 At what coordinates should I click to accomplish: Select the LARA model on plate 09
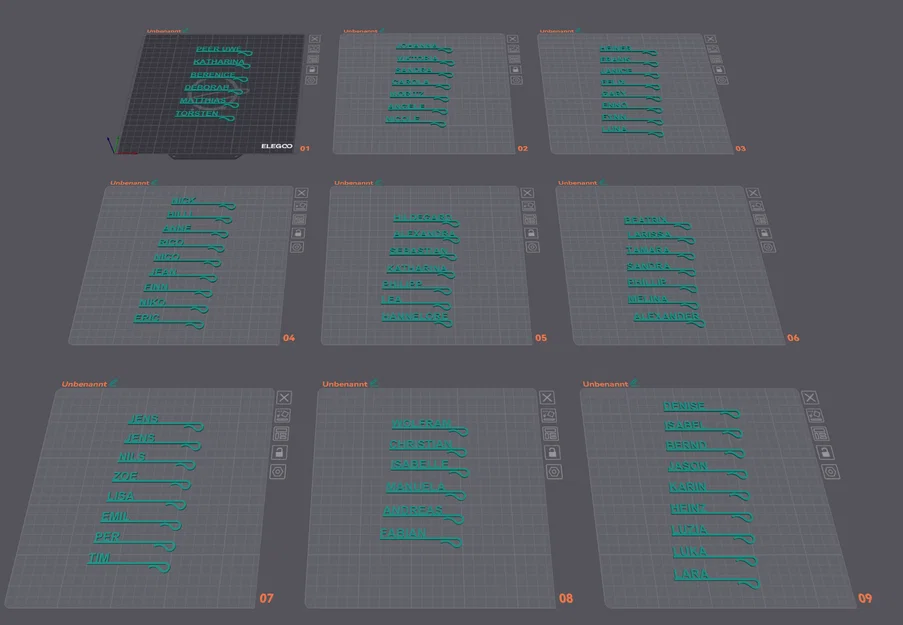click(717, 578)
